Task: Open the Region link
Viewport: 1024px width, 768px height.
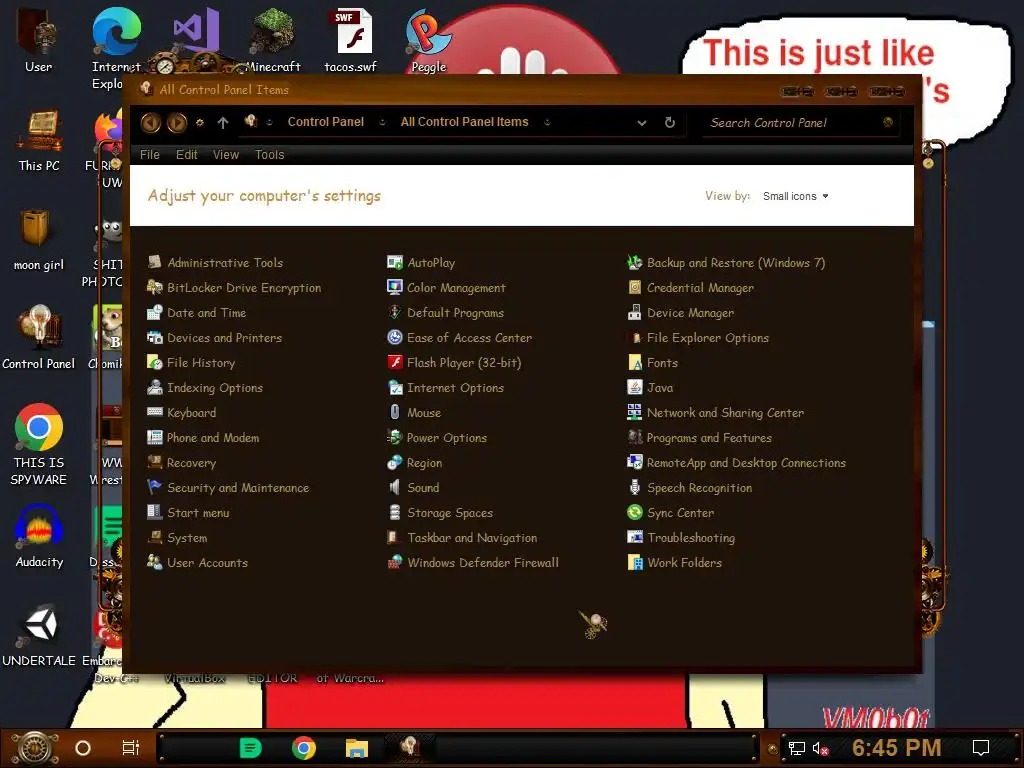Action: click(424, 462)
